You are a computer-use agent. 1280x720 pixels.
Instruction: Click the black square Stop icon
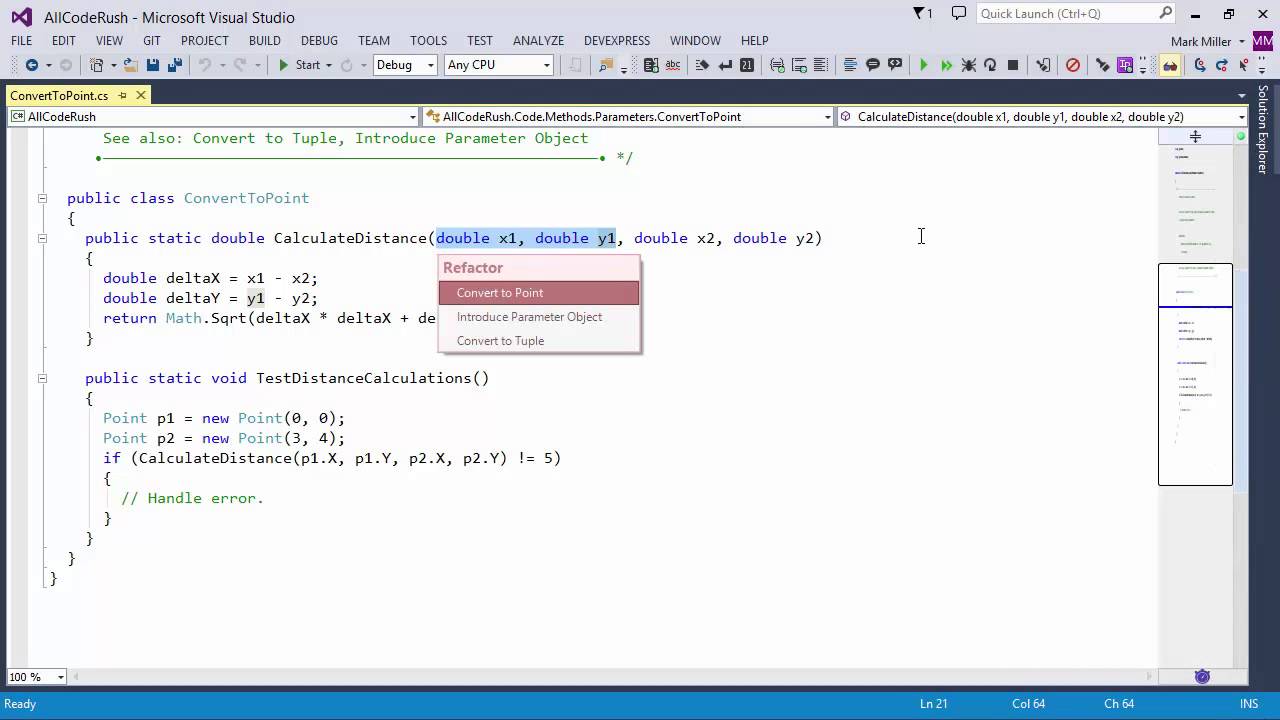pos(1012,65)
